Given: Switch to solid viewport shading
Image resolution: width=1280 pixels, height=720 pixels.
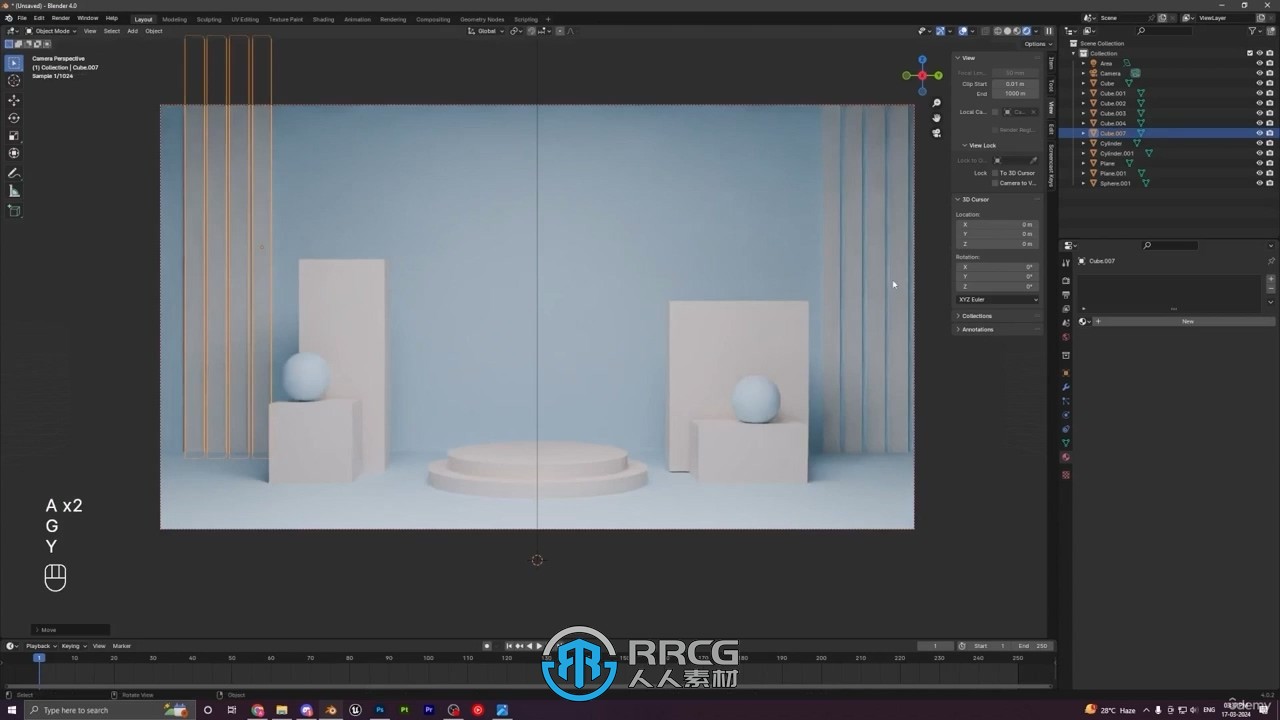Looking at the screenshot, I should click(x=1007, y=31).
